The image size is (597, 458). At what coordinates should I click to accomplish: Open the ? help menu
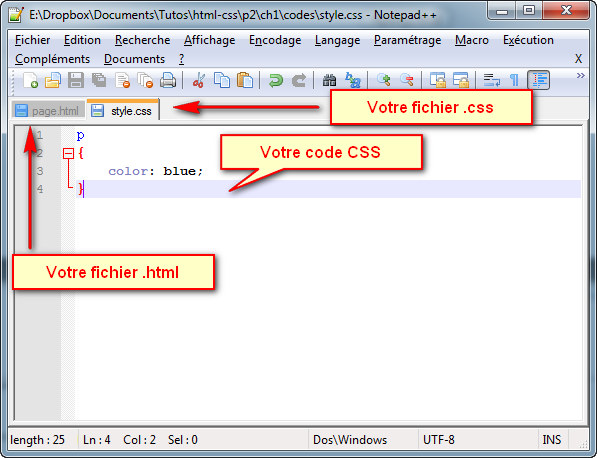pos(181,59)
